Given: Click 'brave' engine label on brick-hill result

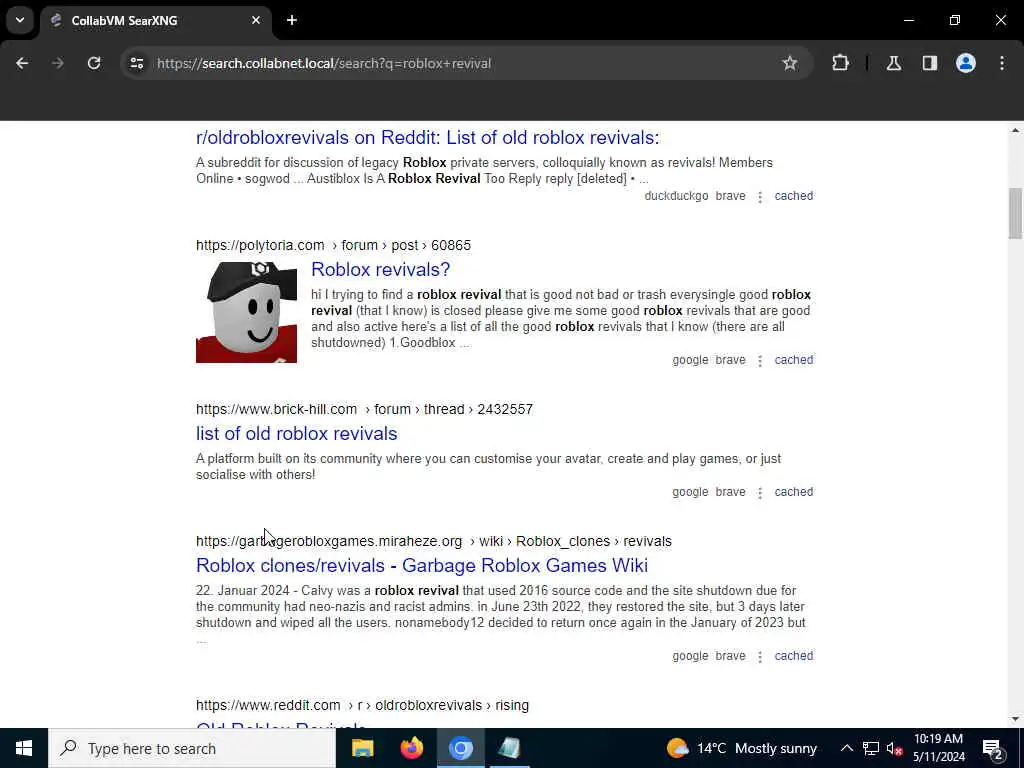Looking at the screenshot, I should pyautogui.click(x=730, y=492).
